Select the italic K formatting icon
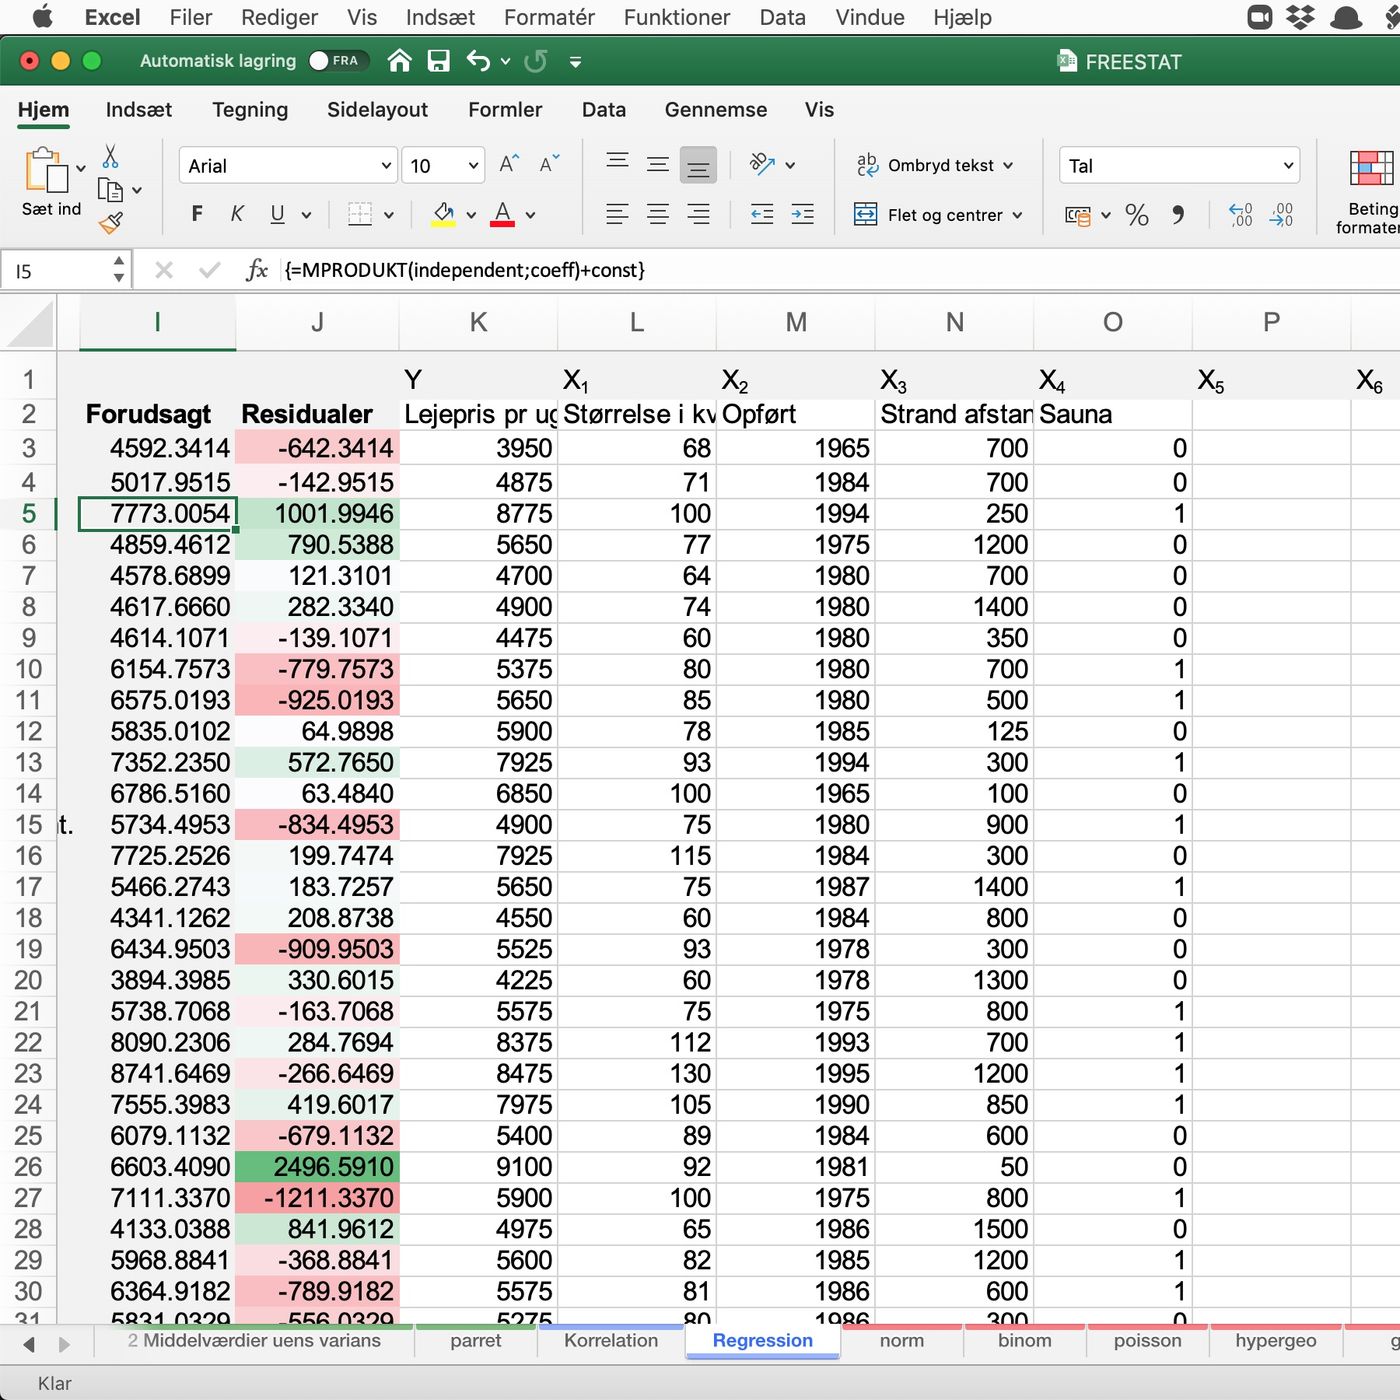This screenshot has height=1400, width=1400. (236, 213)
